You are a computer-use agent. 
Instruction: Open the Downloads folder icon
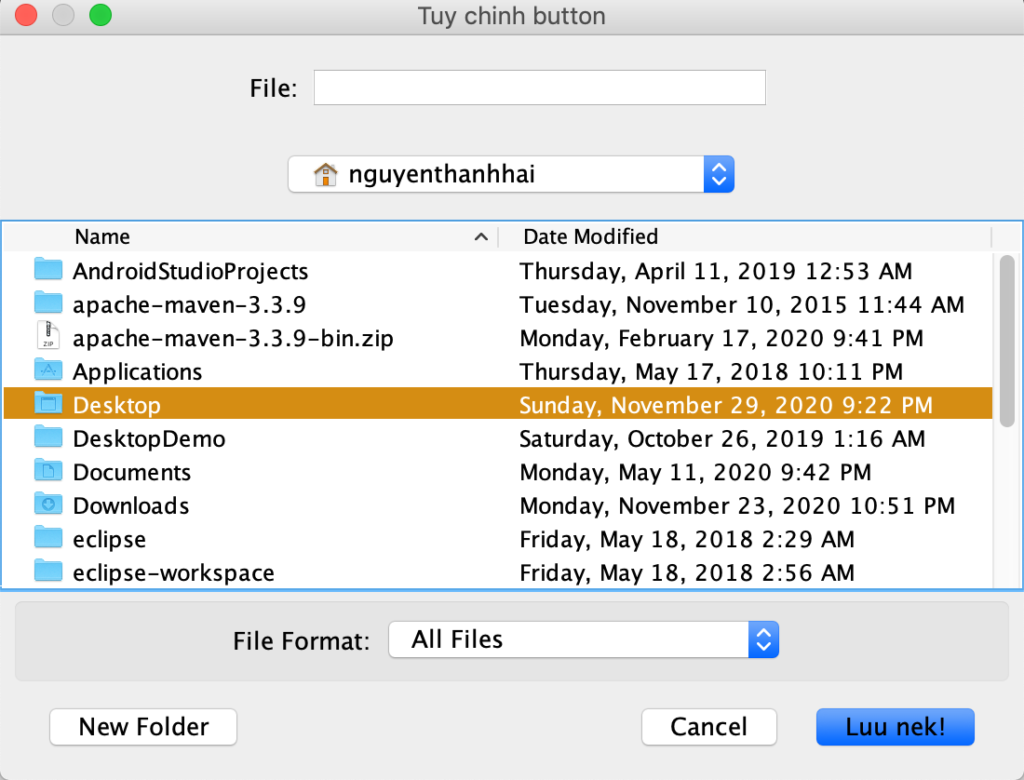(49, 506)
